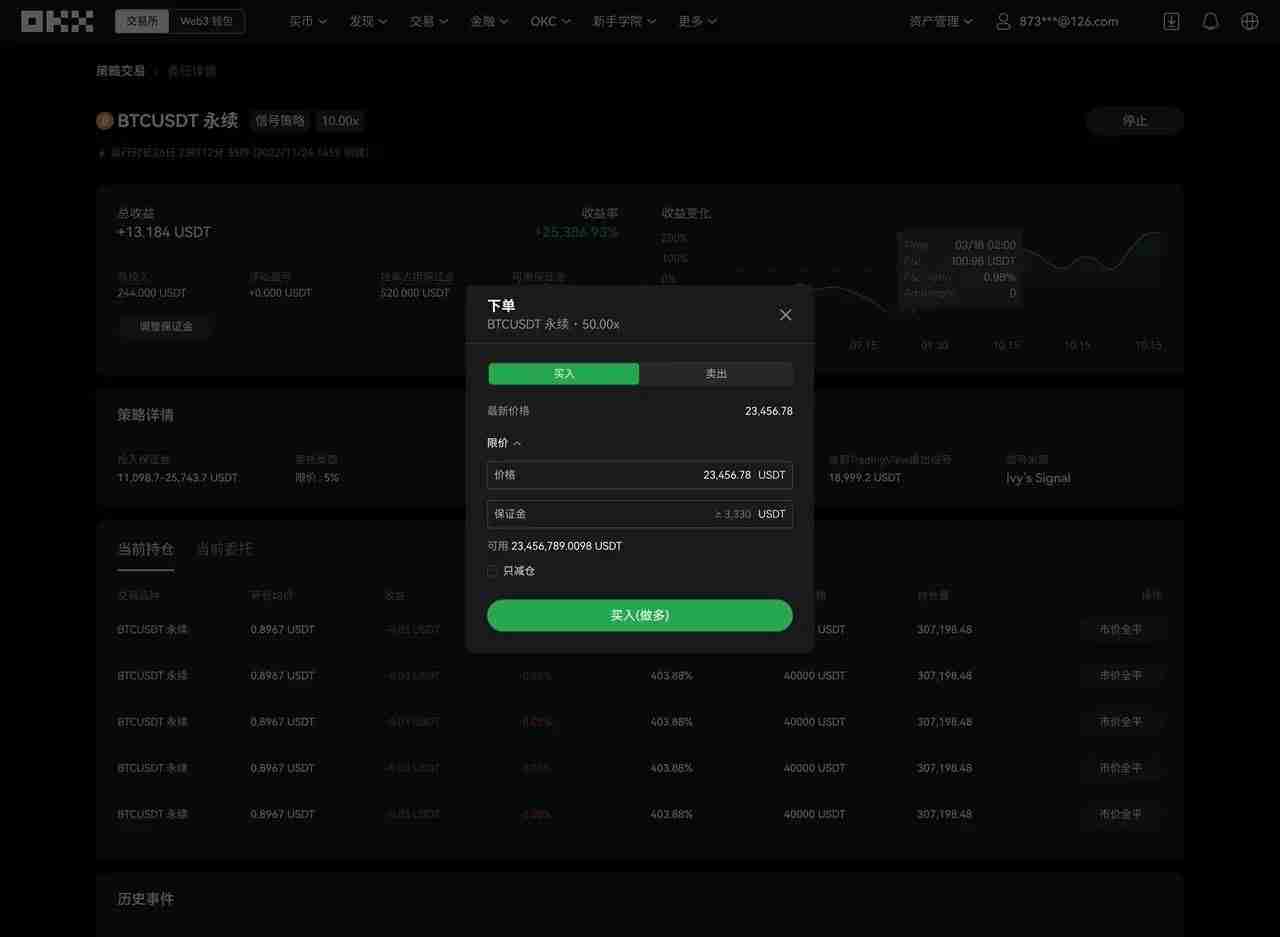Switch to the 卖出 side
1280x937 pixels.
pyautogui.click(x=716, y=373)
